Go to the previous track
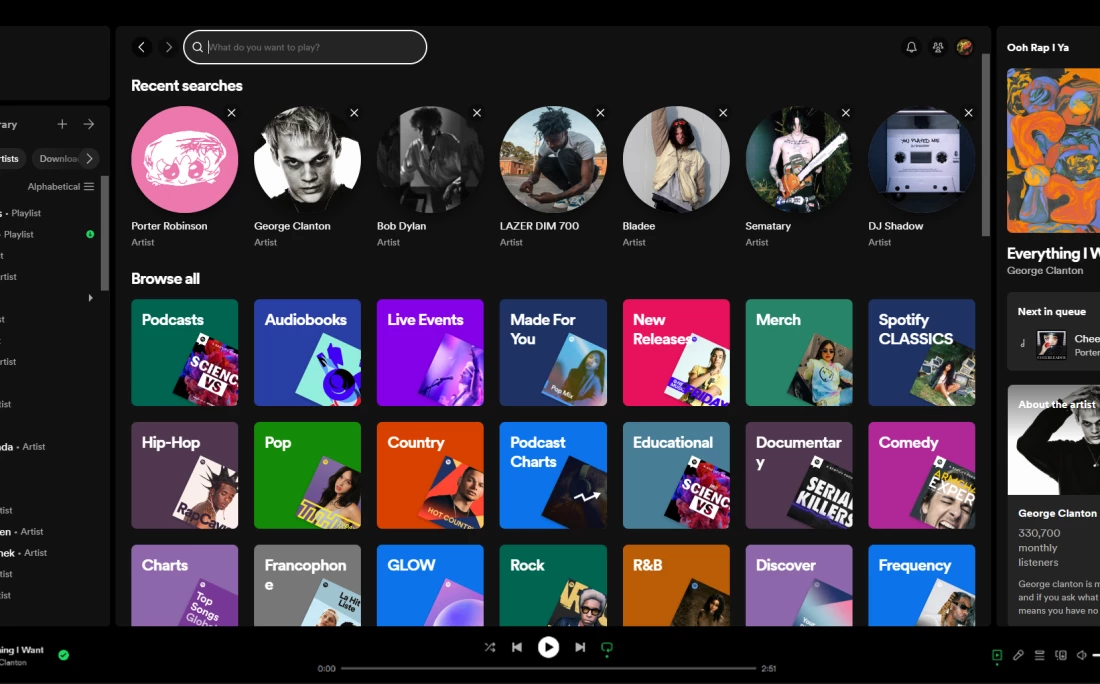1100x684 pixels. tap(517, 647)
